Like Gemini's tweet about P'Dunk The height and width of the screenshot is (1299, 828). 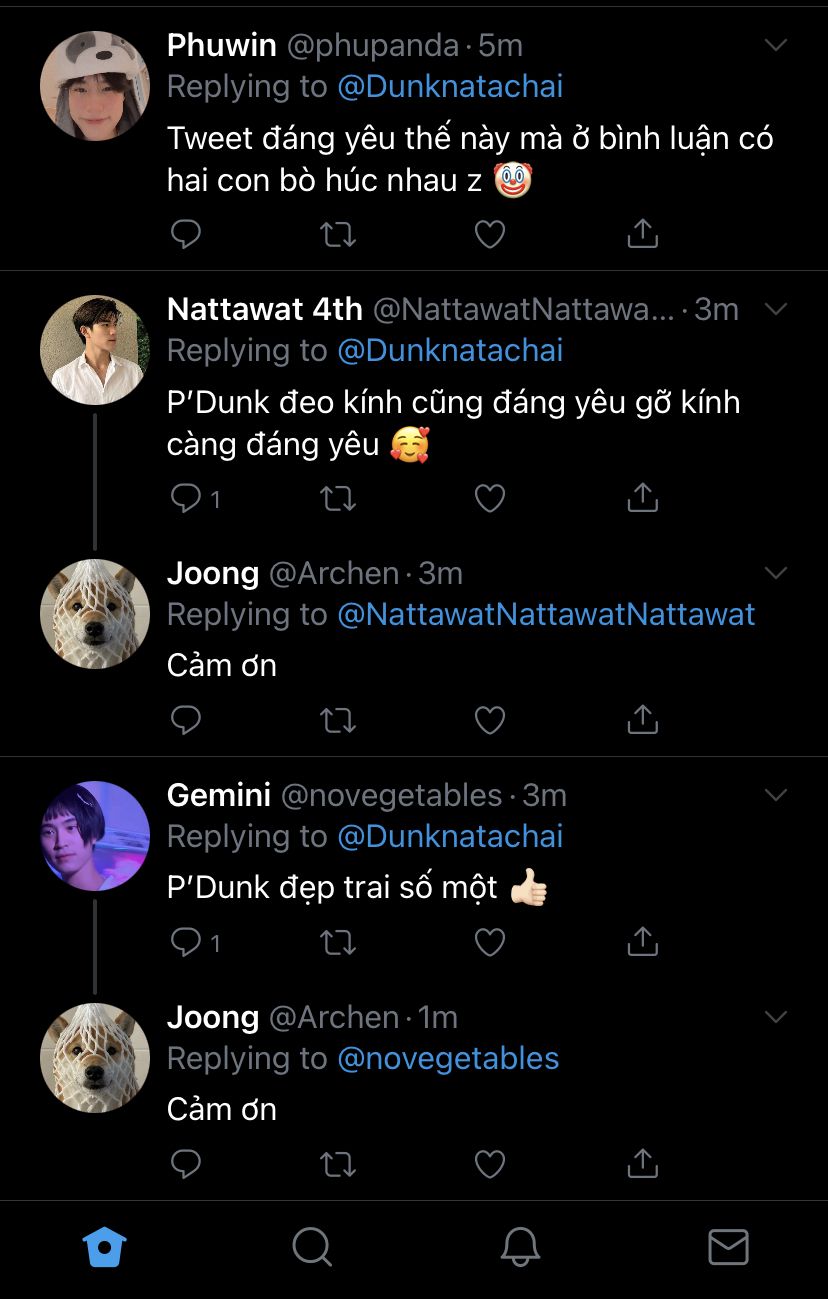coord(489,942)
